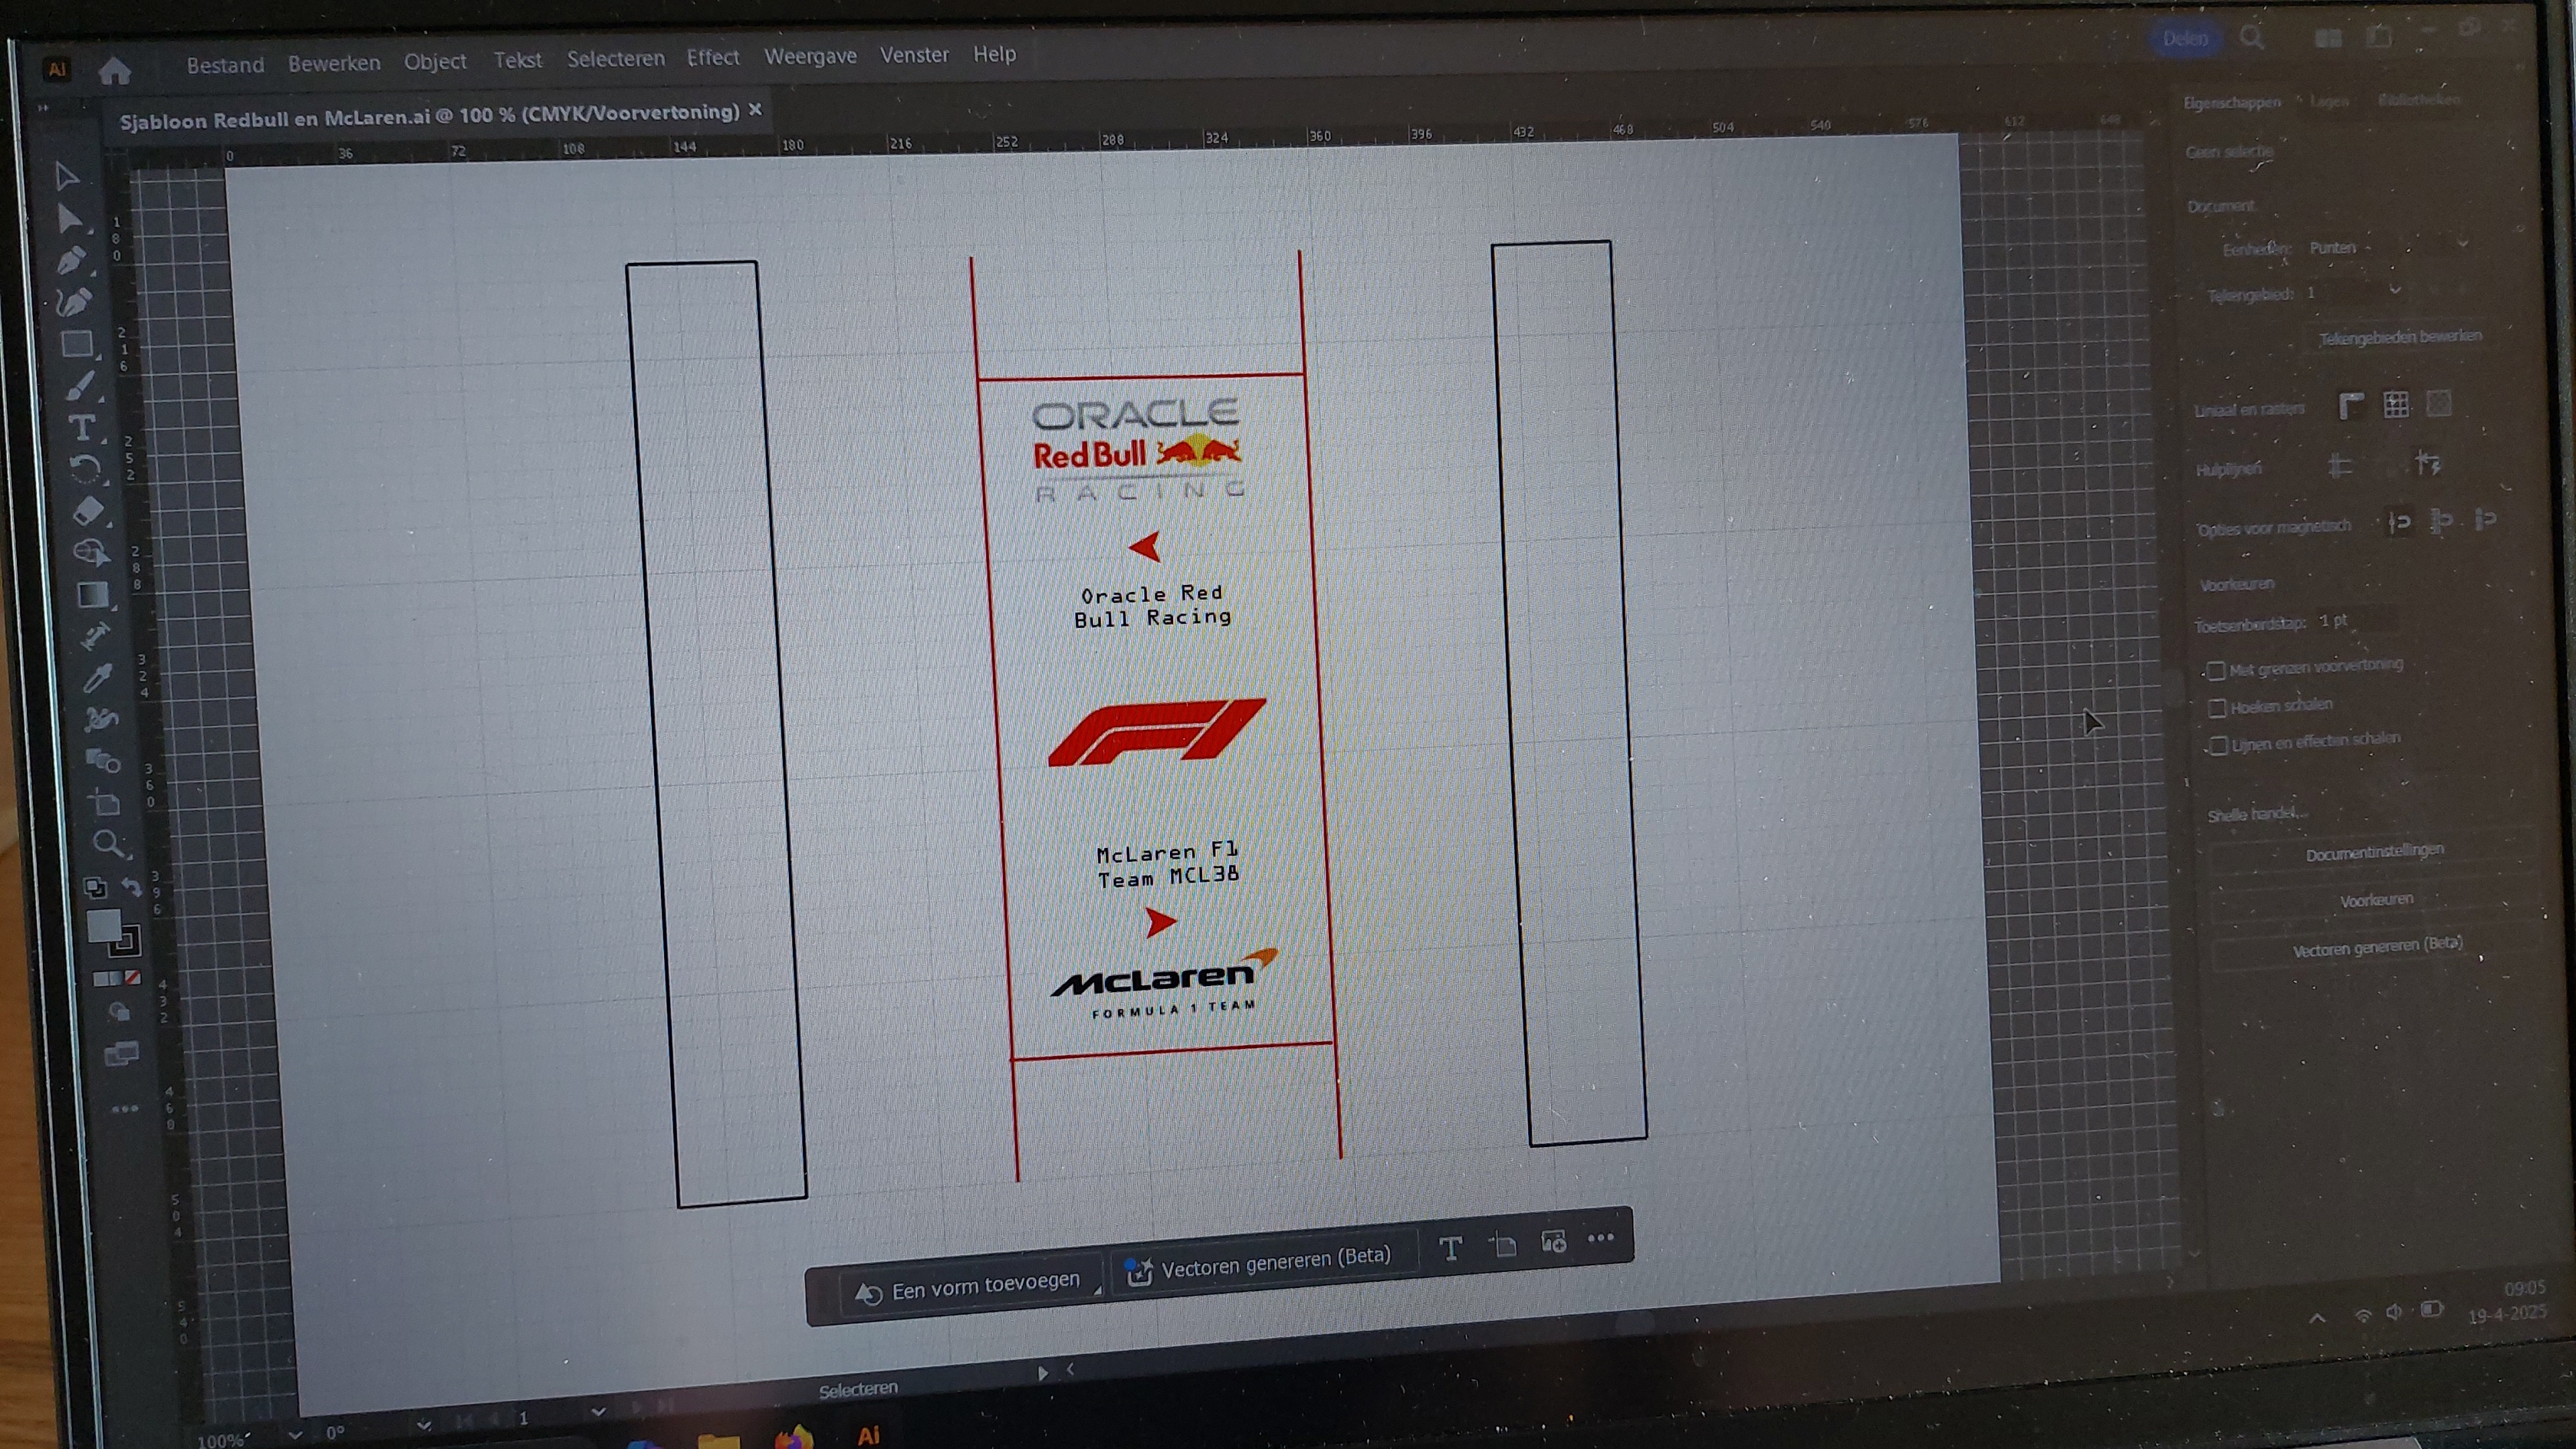Open the Object menu

[x=435, y=61]
